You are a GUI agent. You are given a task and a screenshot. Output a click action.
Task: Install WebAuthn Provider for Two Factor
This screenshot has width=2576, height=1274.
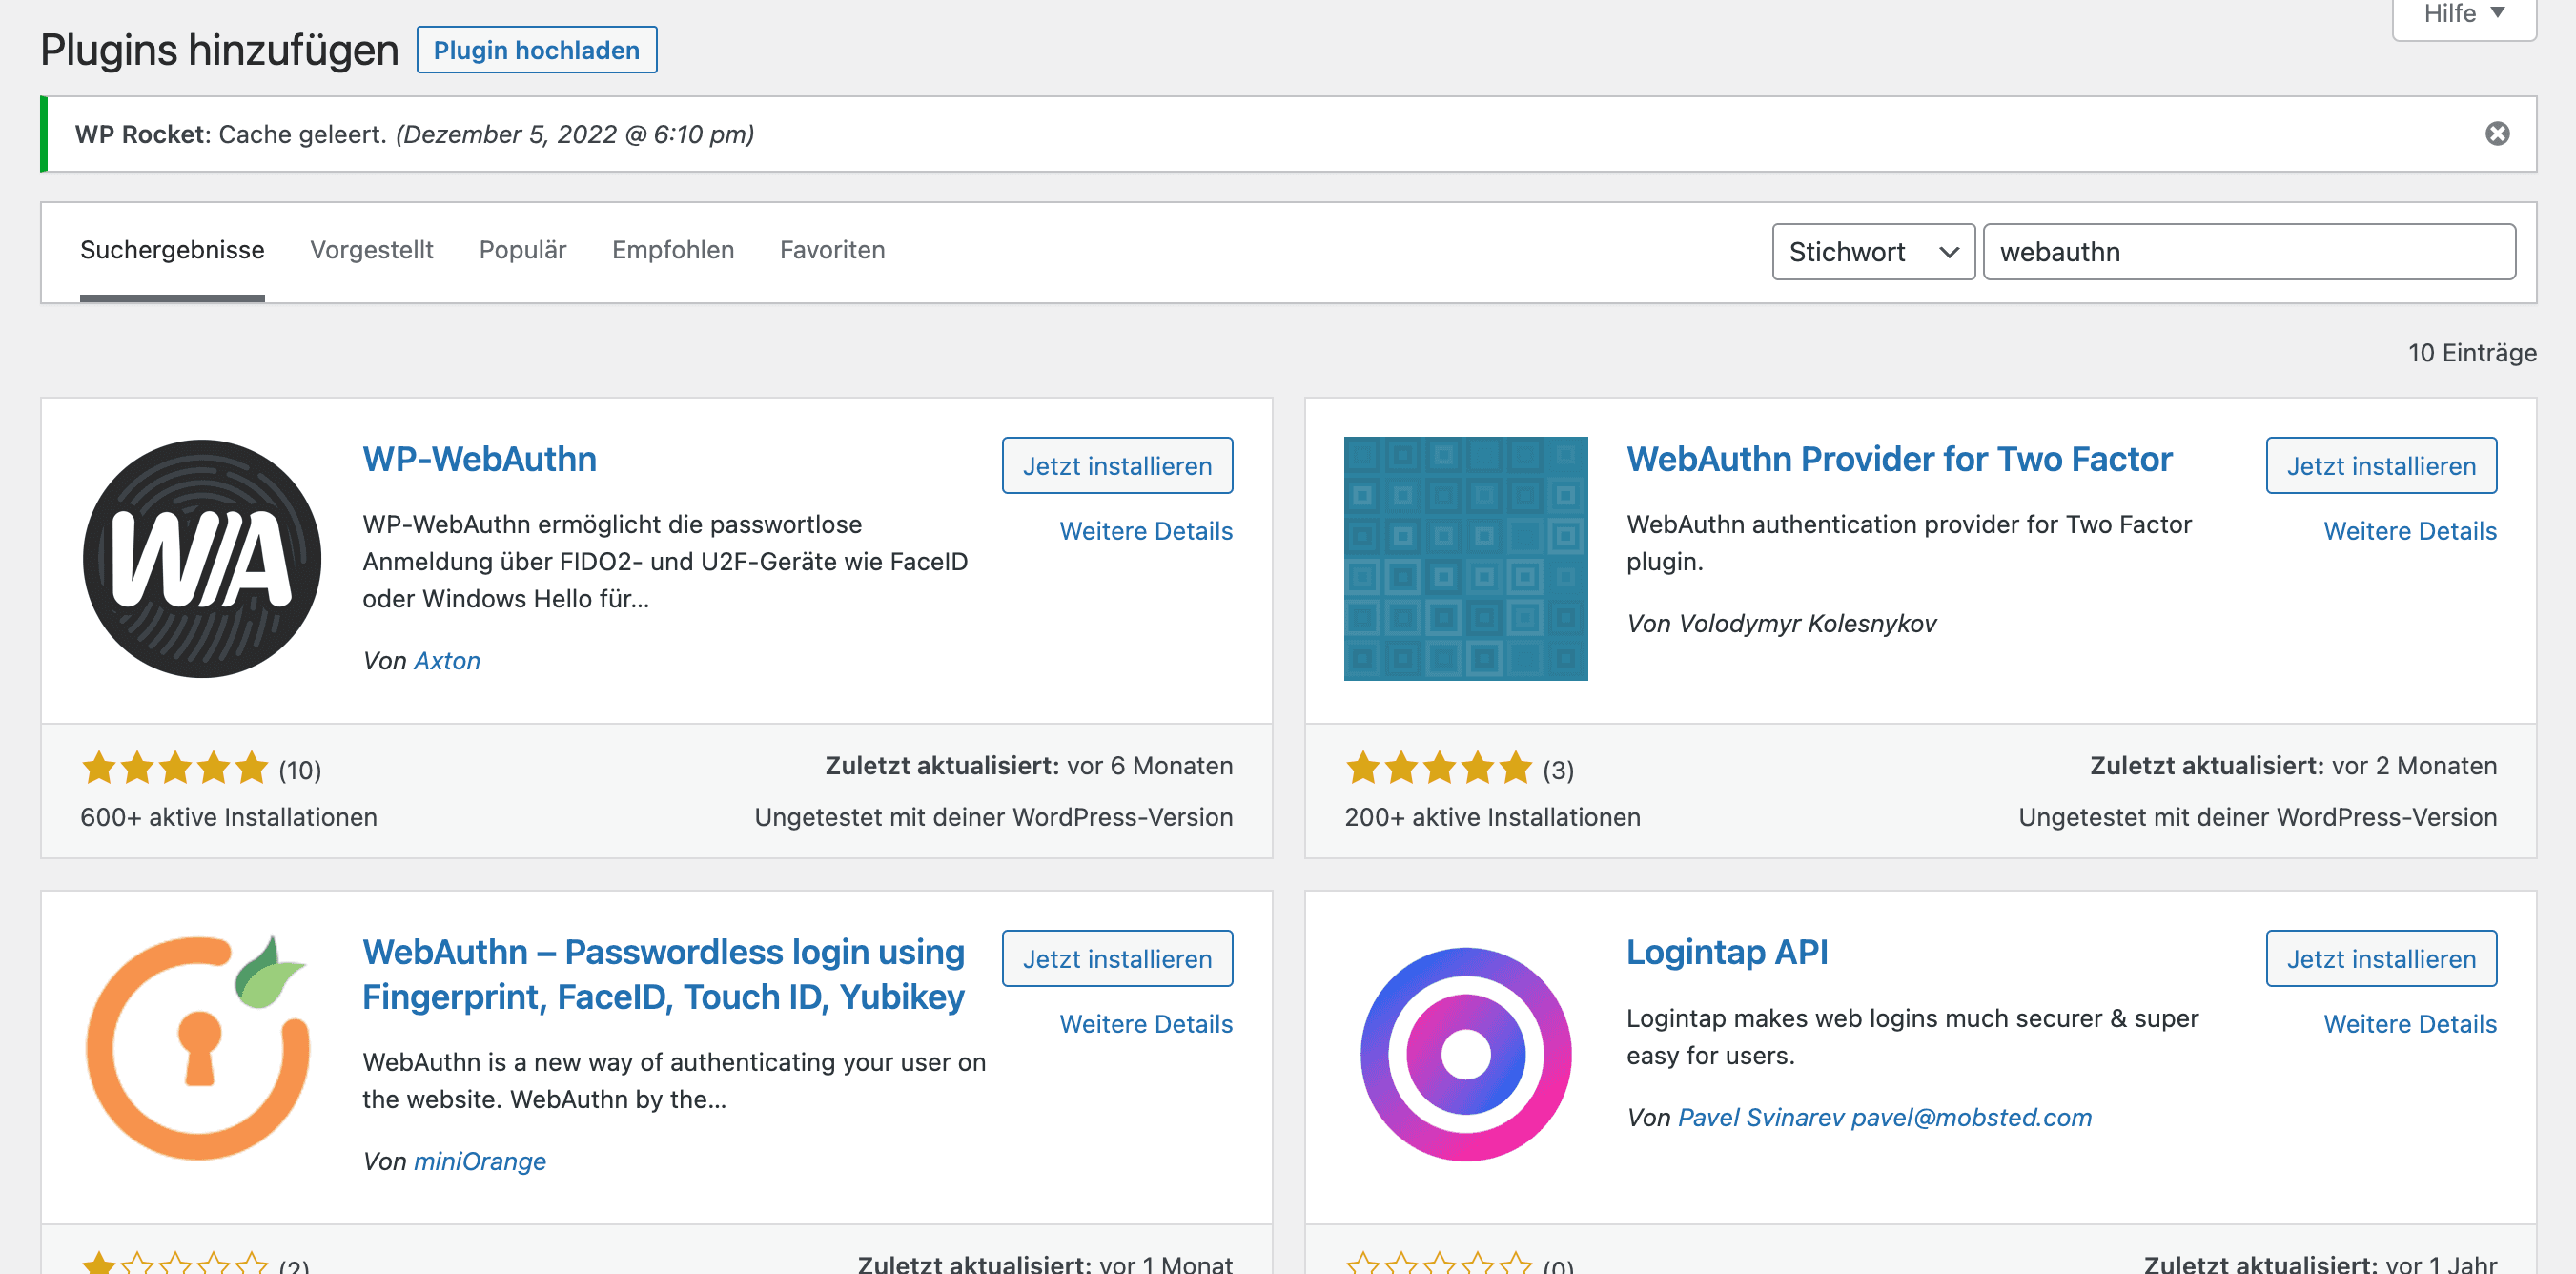pyautogui.click(x=2381, y=465)
